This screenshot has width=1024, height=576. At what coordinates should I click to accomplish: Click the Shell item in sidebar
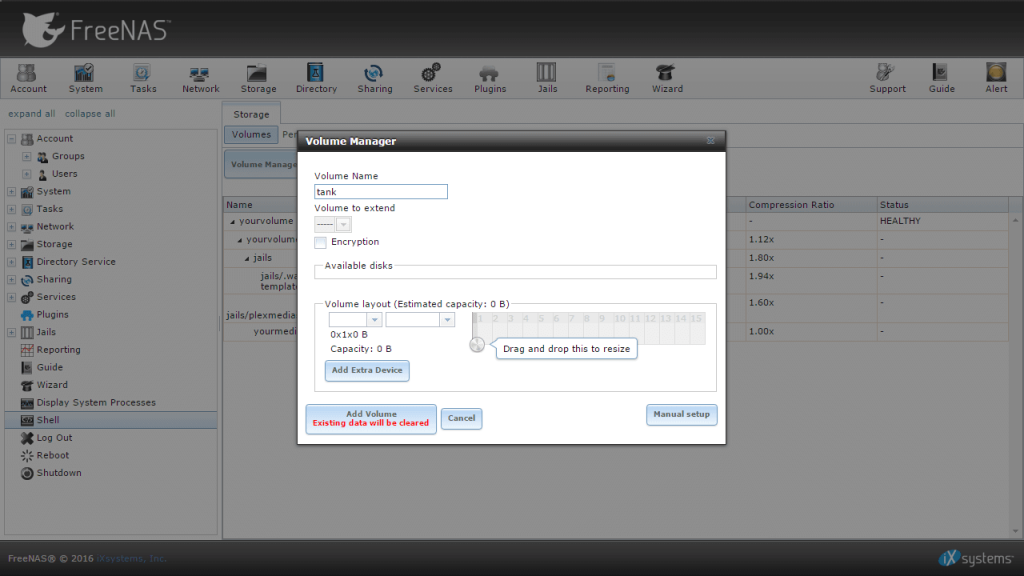pyautogui.click(x=48, y=420)
